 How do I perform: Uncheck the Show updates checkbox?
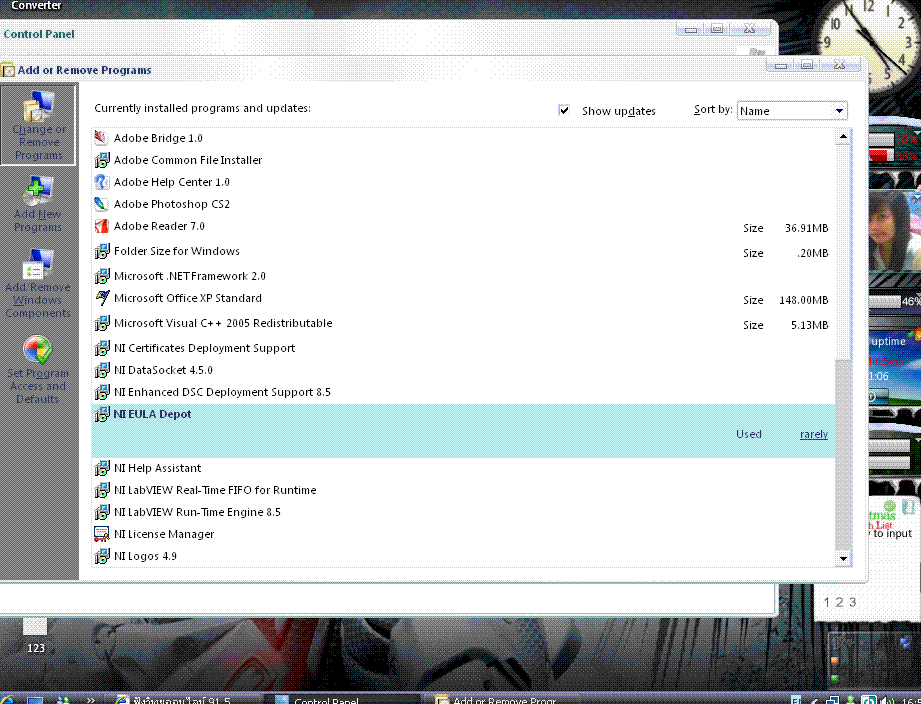click(564, 110)
